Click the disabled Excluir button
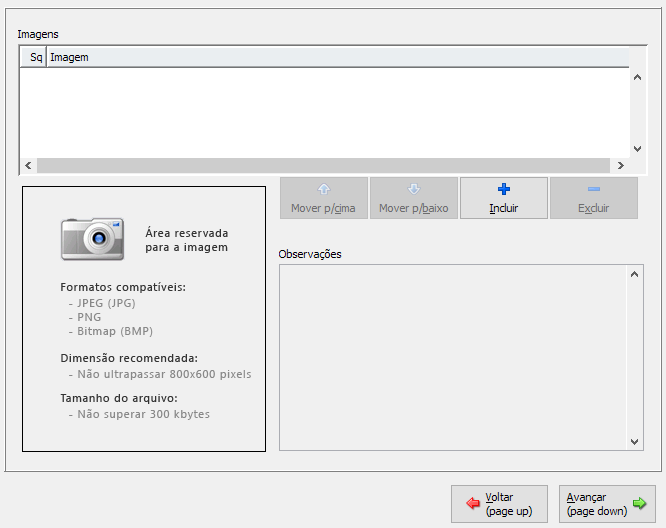Image resolution: width=666 pixels, height=528 pixels. coord(594,198)
